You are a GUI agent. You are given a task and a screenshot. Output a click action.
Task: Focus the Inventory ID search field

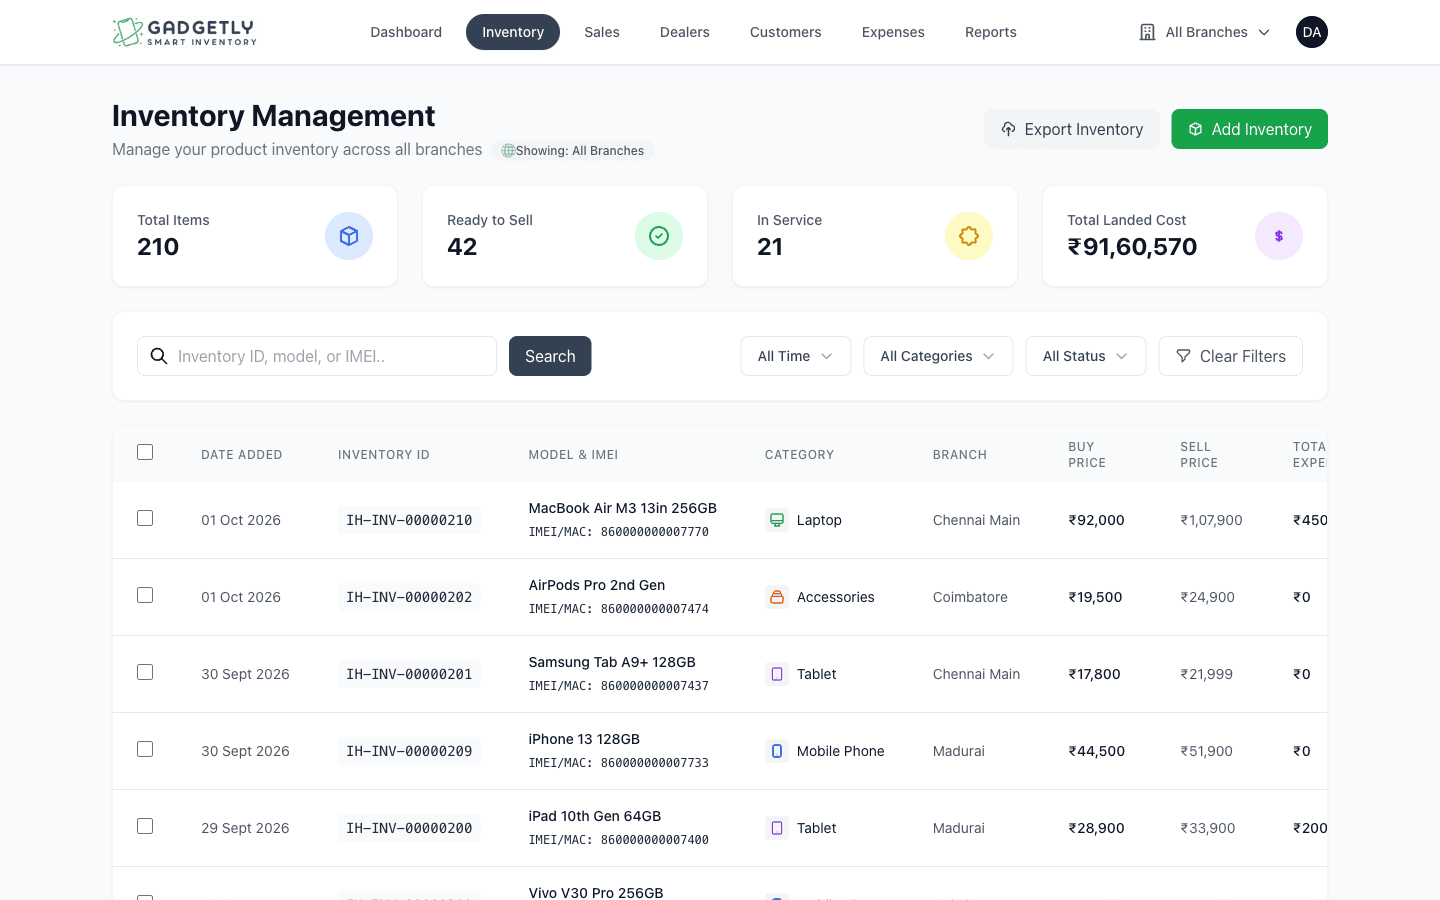pos(317,356)
